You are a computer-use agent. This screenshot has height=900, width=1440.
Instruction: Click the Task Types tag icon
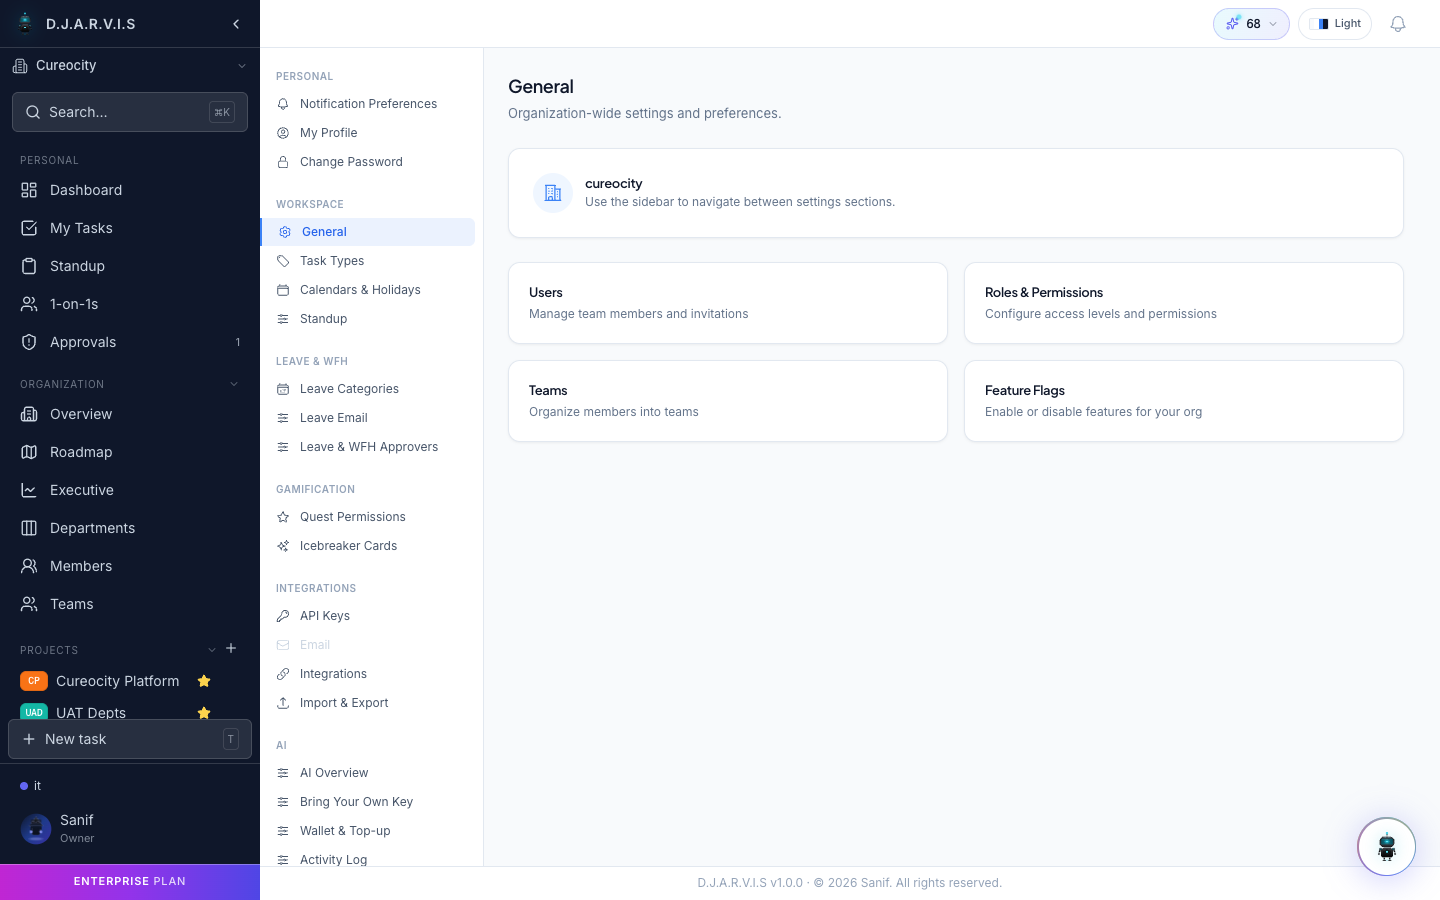pos(283,261)
